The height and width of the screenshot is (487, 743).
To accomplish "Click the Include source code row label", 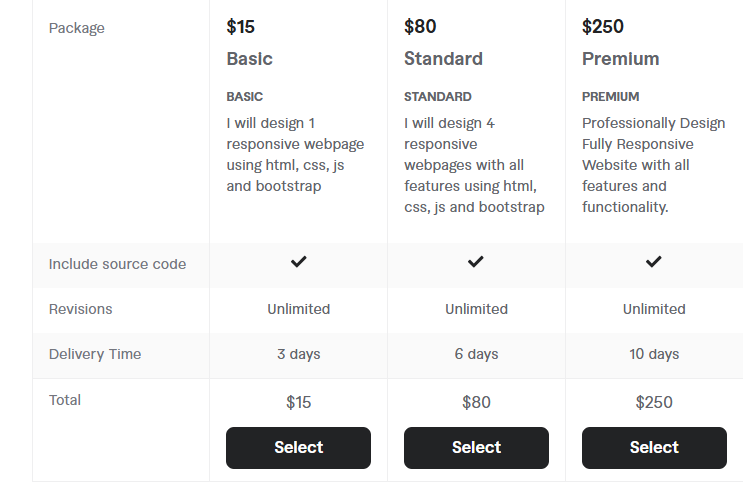I will 118,264.
